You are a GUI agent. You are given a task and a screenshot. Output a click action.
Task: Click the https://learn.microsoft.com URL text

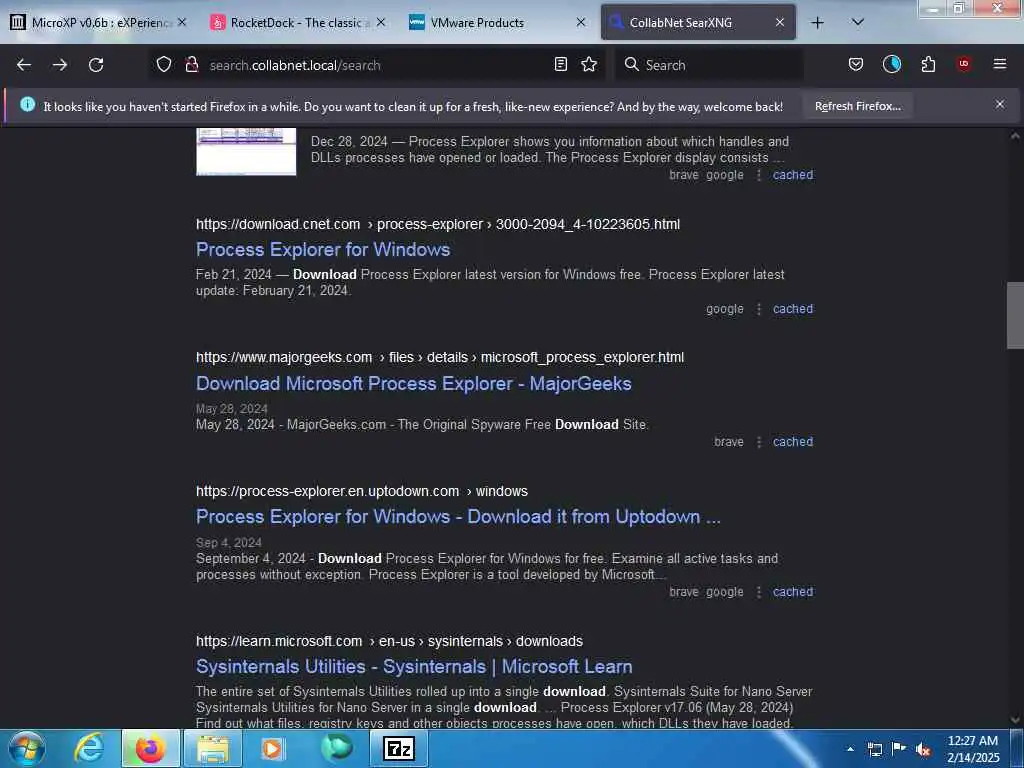pos(279,641)
